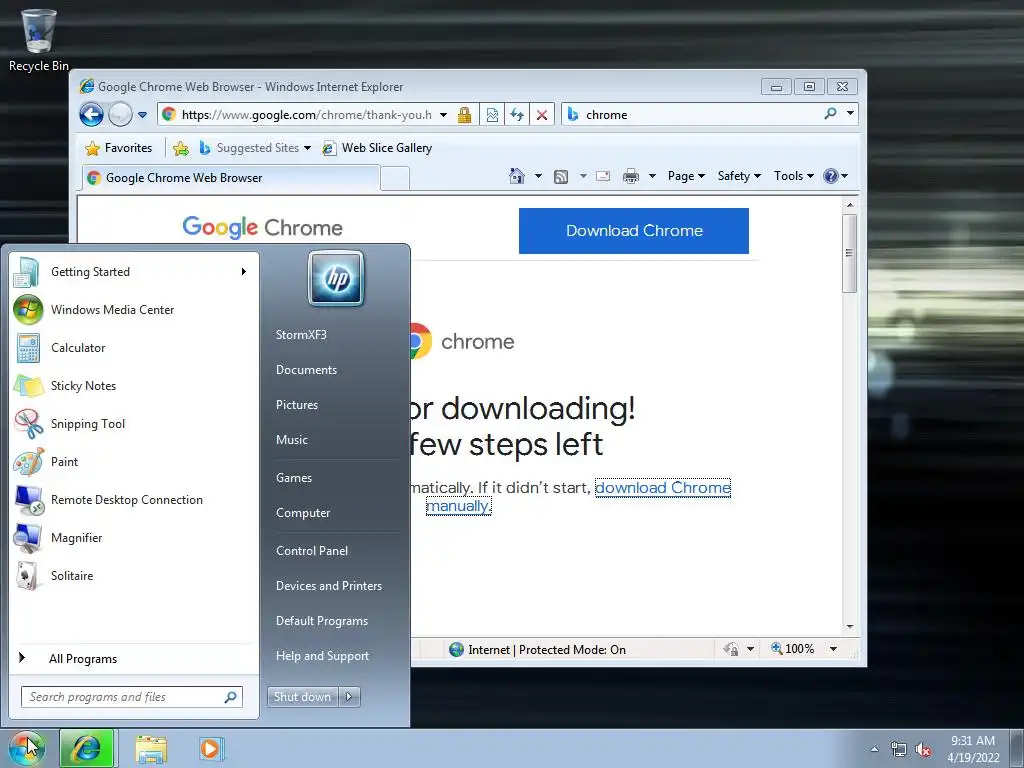Screen dimensions: 1024x768
Task: Click the muted volume tray icon
Action: pyautogui.click(x=923, y=750)
